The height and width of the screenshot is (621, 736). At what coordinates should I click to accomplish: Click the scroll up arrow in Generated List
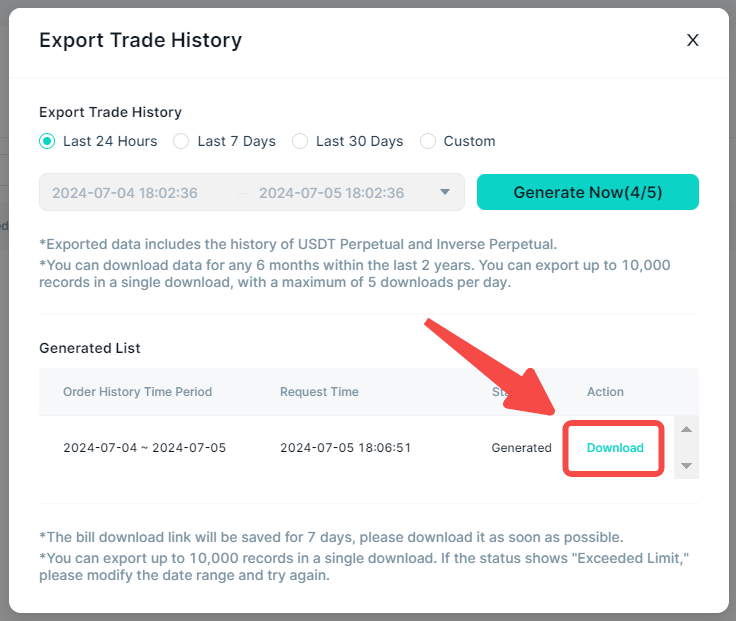686,429
